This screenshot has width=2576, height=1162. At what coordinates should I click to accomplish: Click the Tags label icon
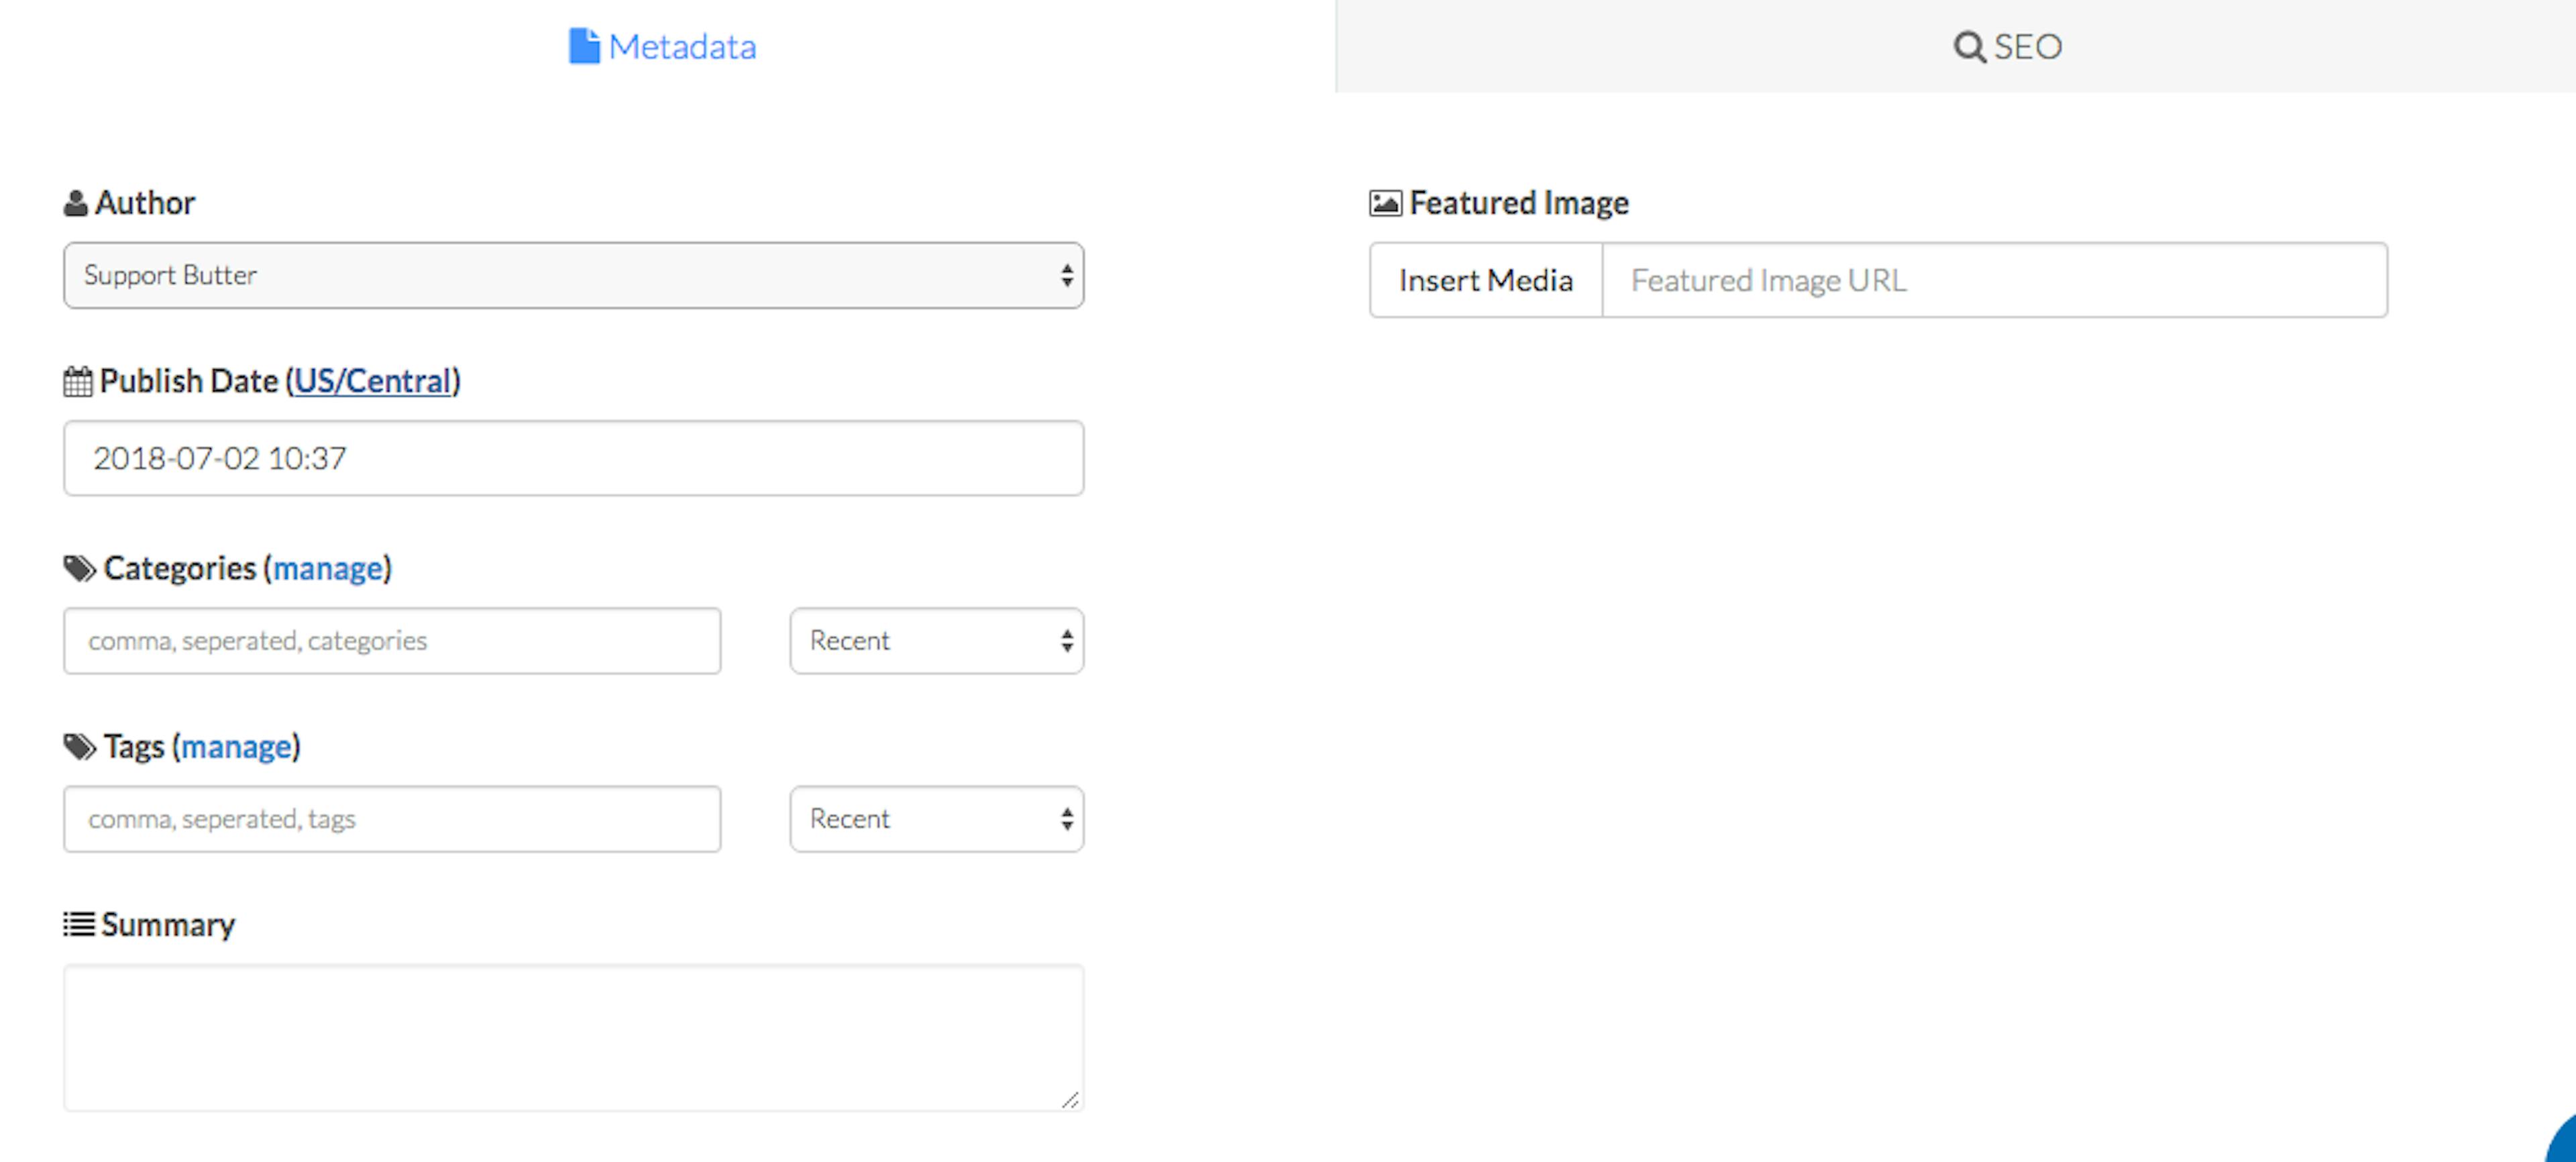80,746
